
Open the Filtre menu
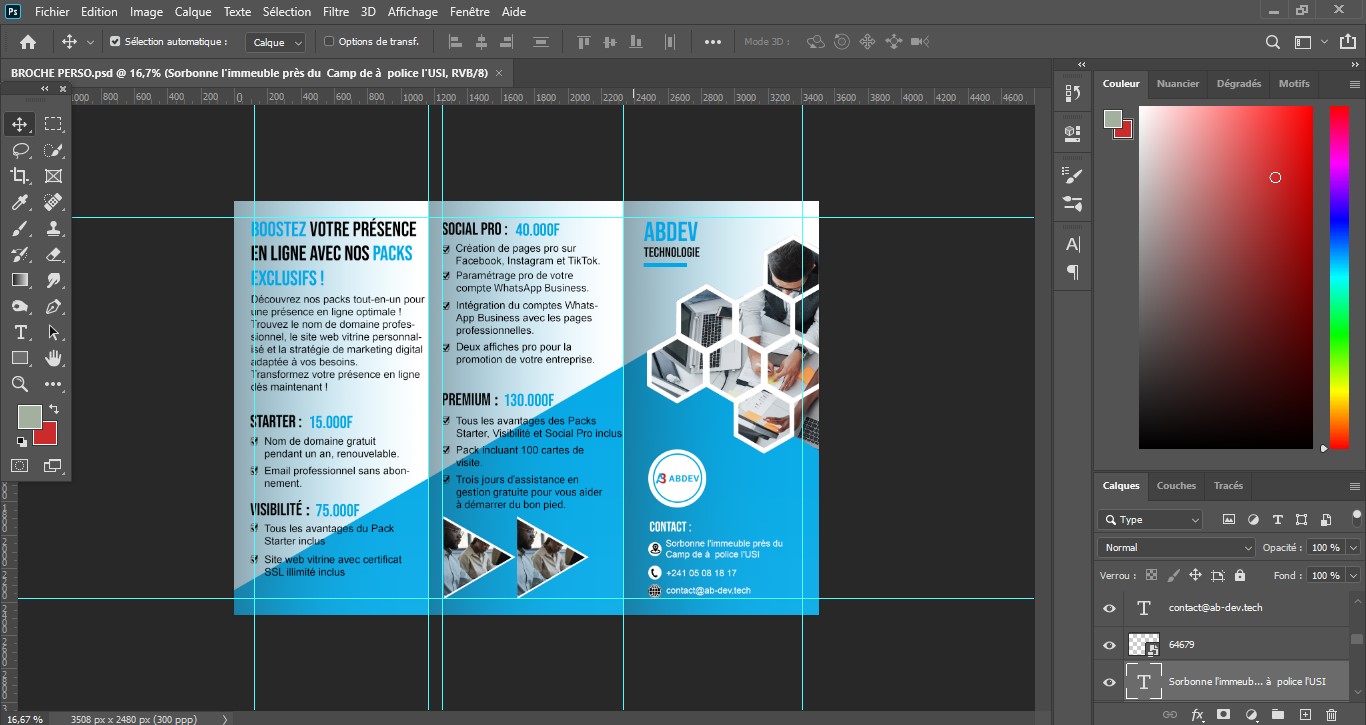336,12
